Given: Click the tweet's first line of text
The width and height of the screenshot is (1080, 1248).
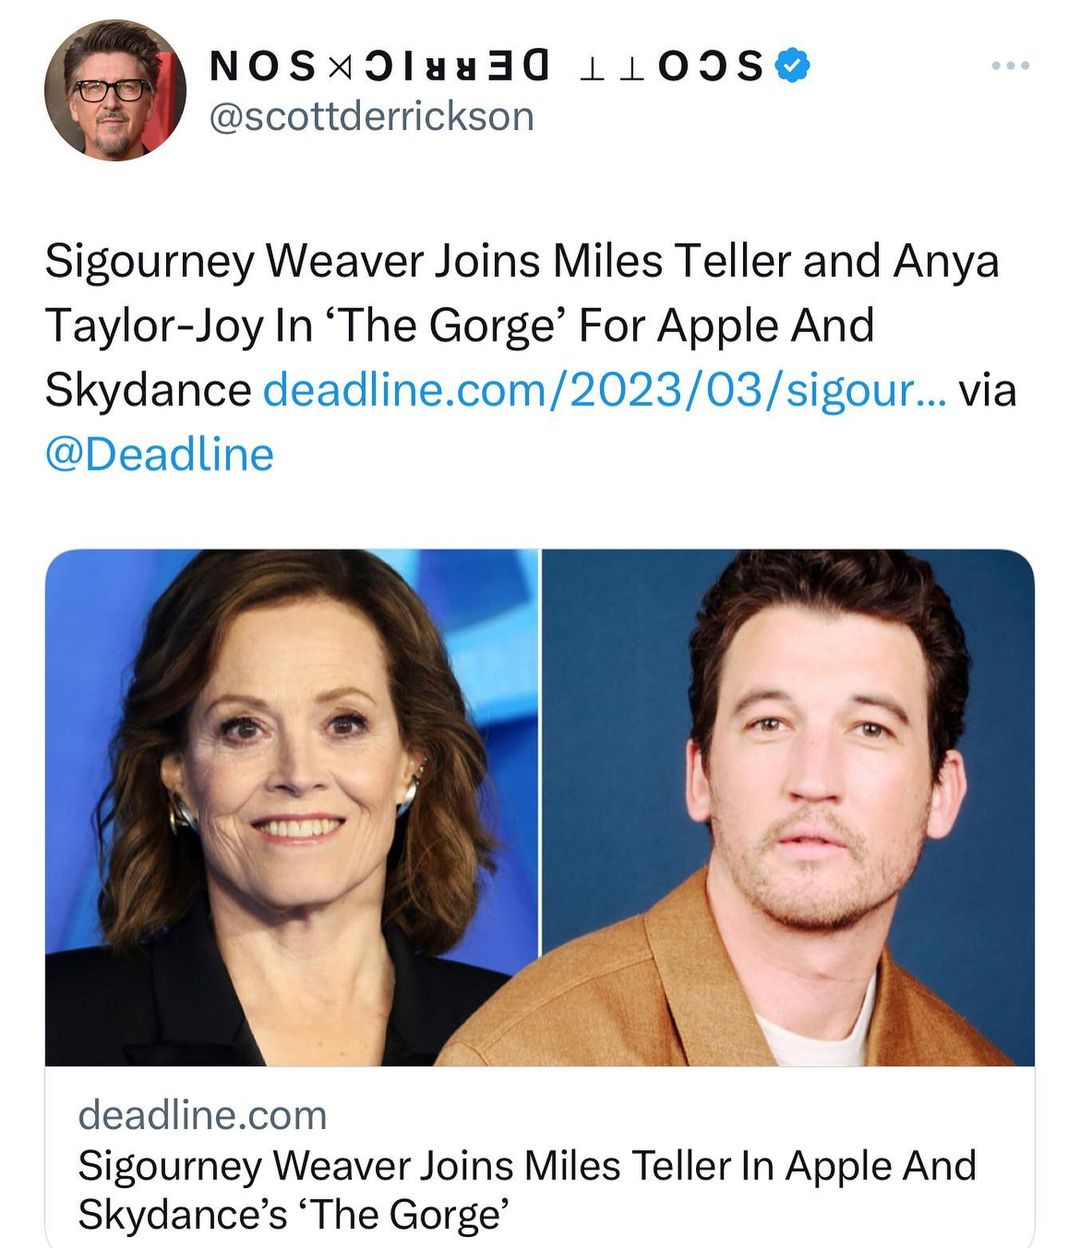Looking at the screenshot, I should 522,262.
